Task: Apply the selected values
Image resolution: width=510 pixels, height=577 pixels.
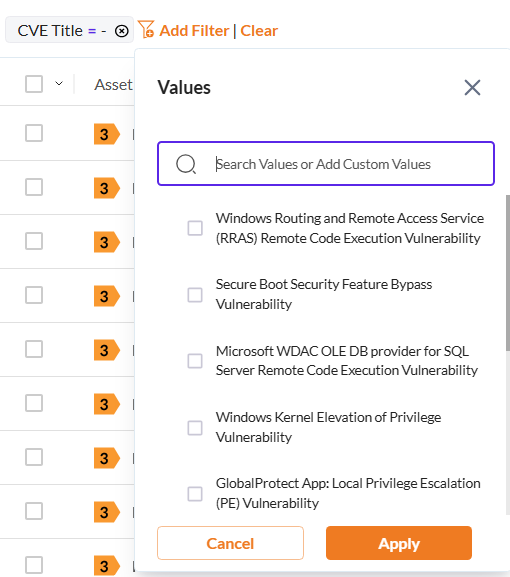Action: coord(399,543)
